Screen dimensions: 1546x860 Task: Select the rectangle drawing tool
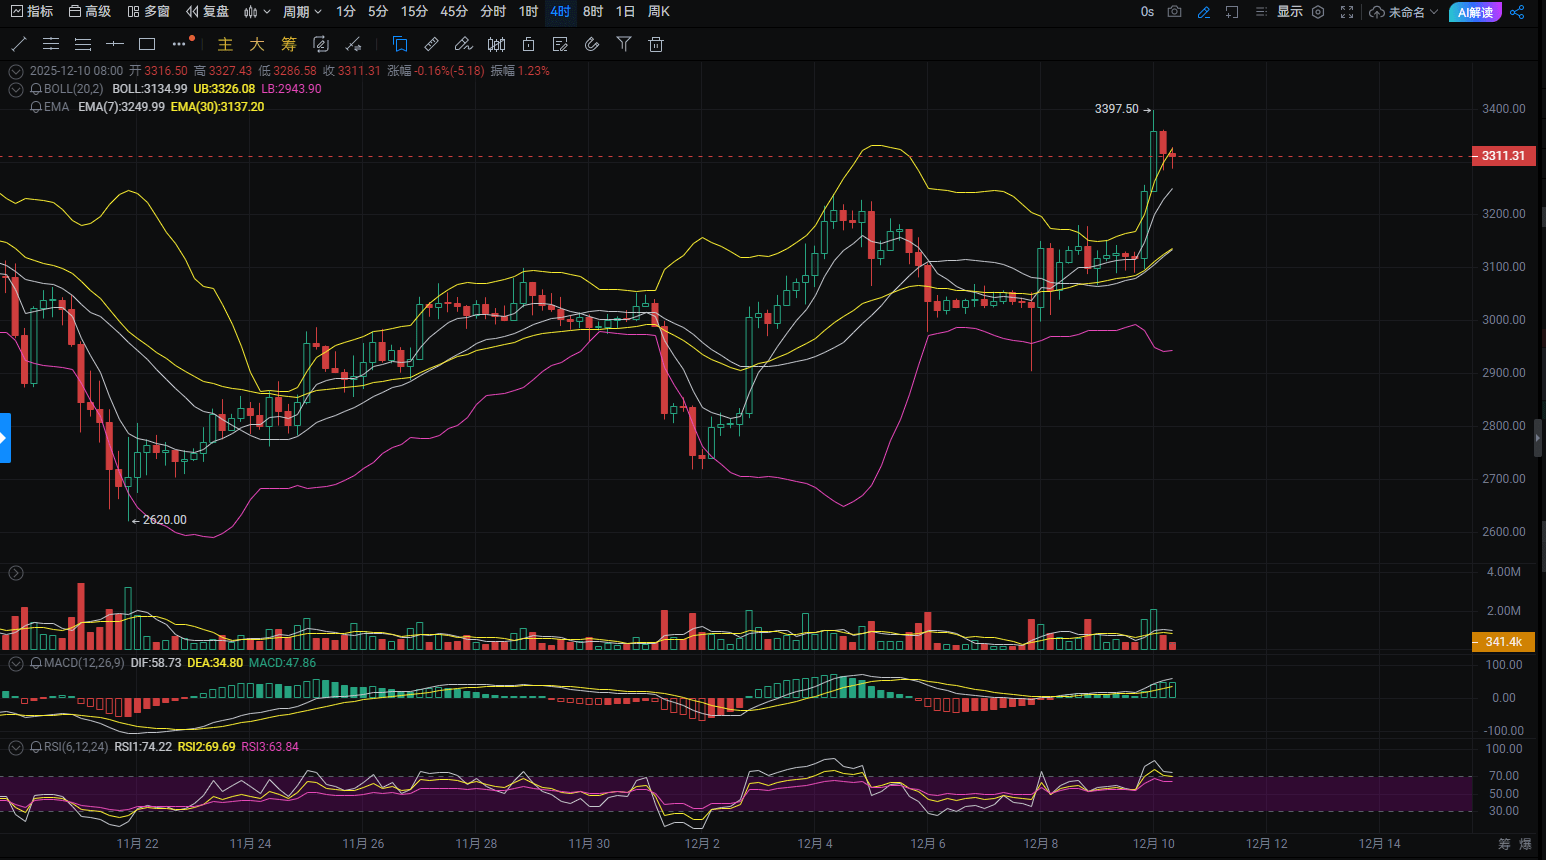[x=147, y=44]
